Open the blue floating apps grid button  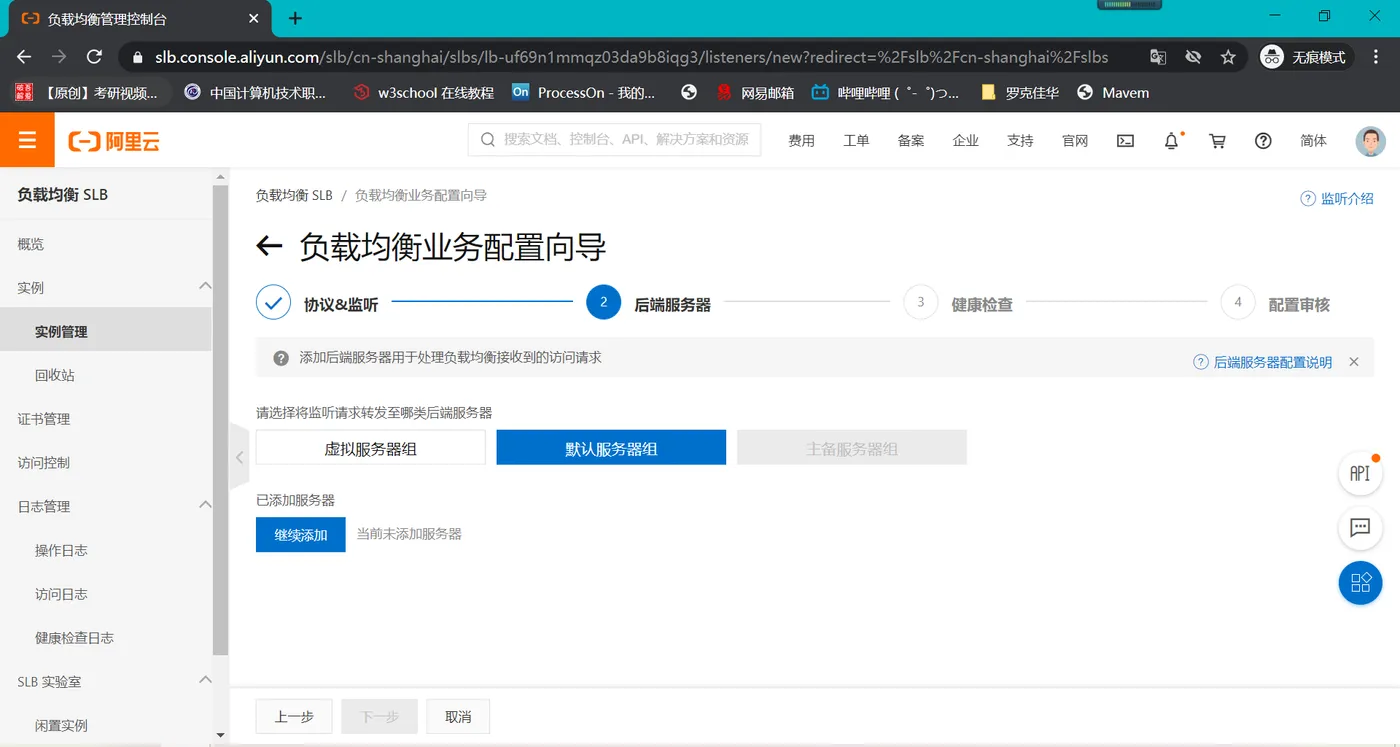click(x=1360, y=583)
